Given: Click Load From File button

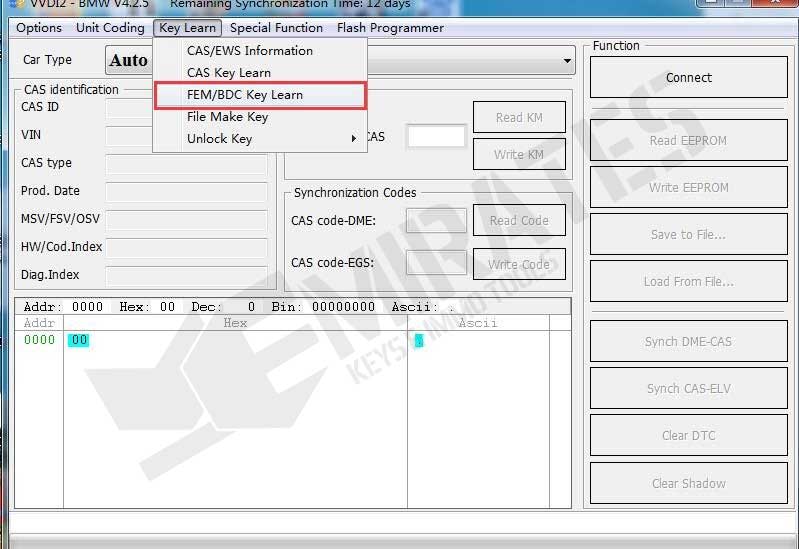Looking at the screenshot, I should 688,282.
